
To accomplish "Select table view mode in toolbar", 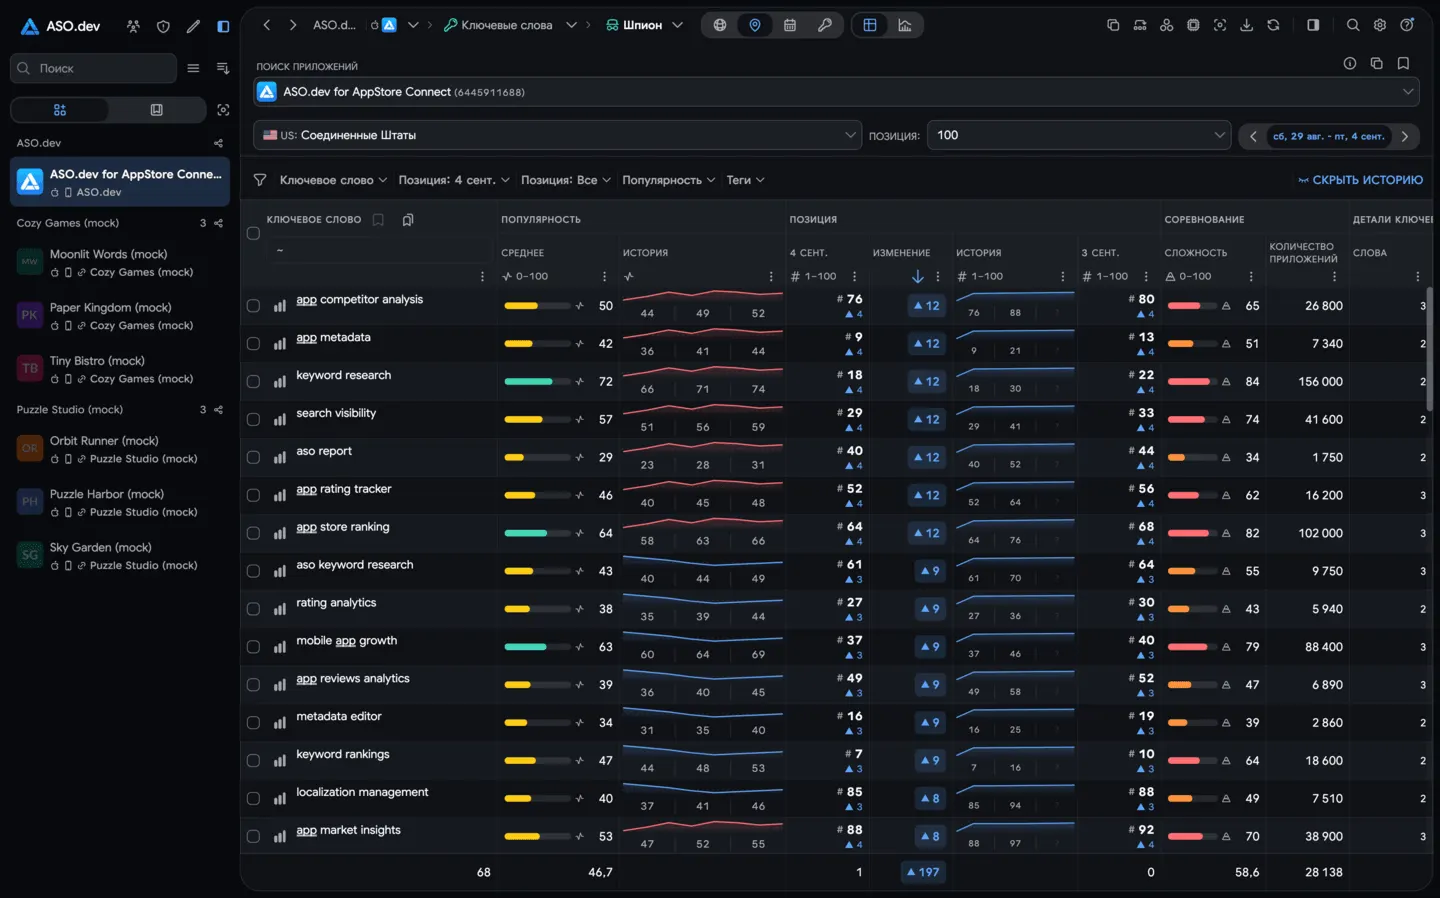I will (x=870, y=25).
